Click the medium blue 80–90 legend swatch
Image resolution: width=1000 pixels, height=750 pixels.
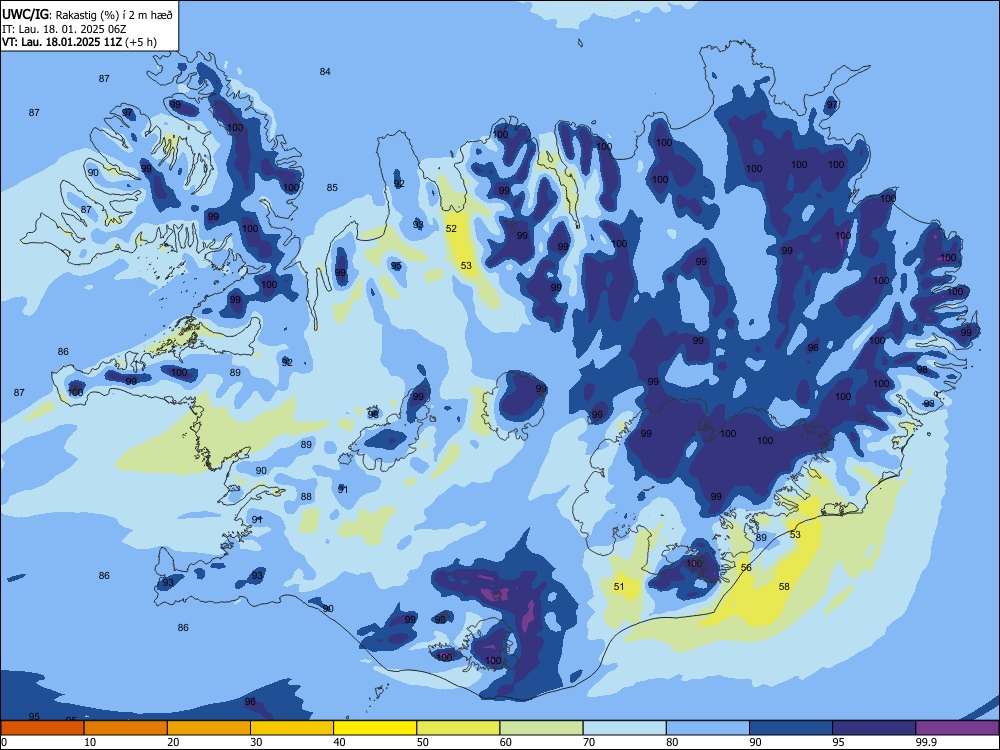pos(708,728)
